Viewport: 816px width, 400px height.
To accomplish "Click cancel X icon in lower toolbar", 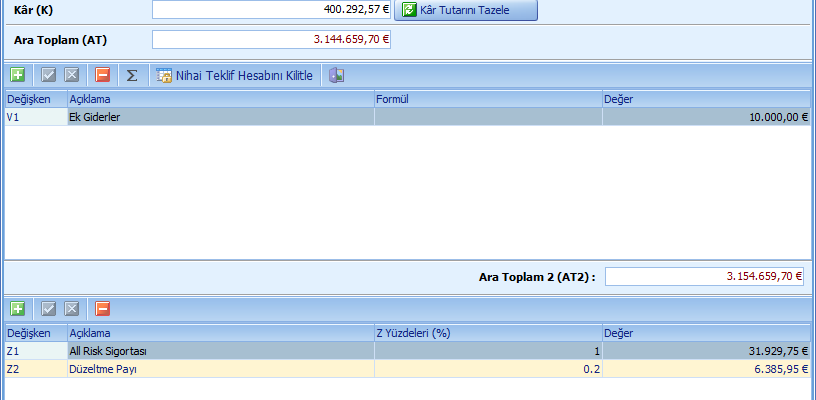I will (71, 309).
